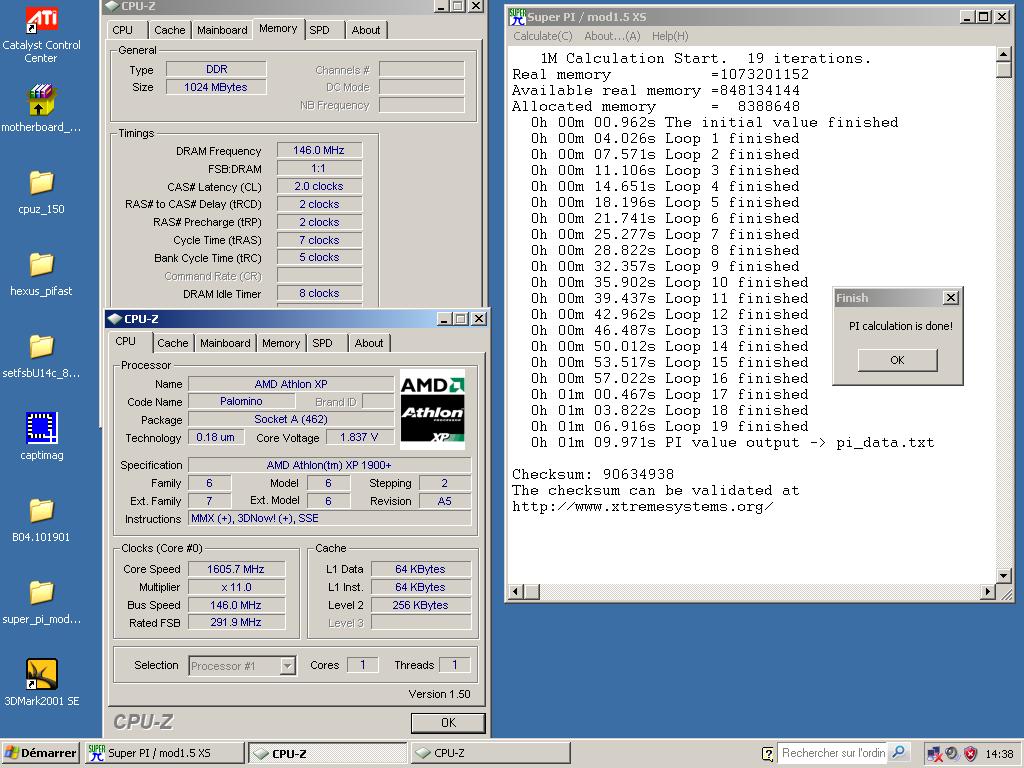Image resolution: width=1024 pixels, height=768 pixels.
Task: Click scroll left arrow in Super PI
Action: coord(516,592)
